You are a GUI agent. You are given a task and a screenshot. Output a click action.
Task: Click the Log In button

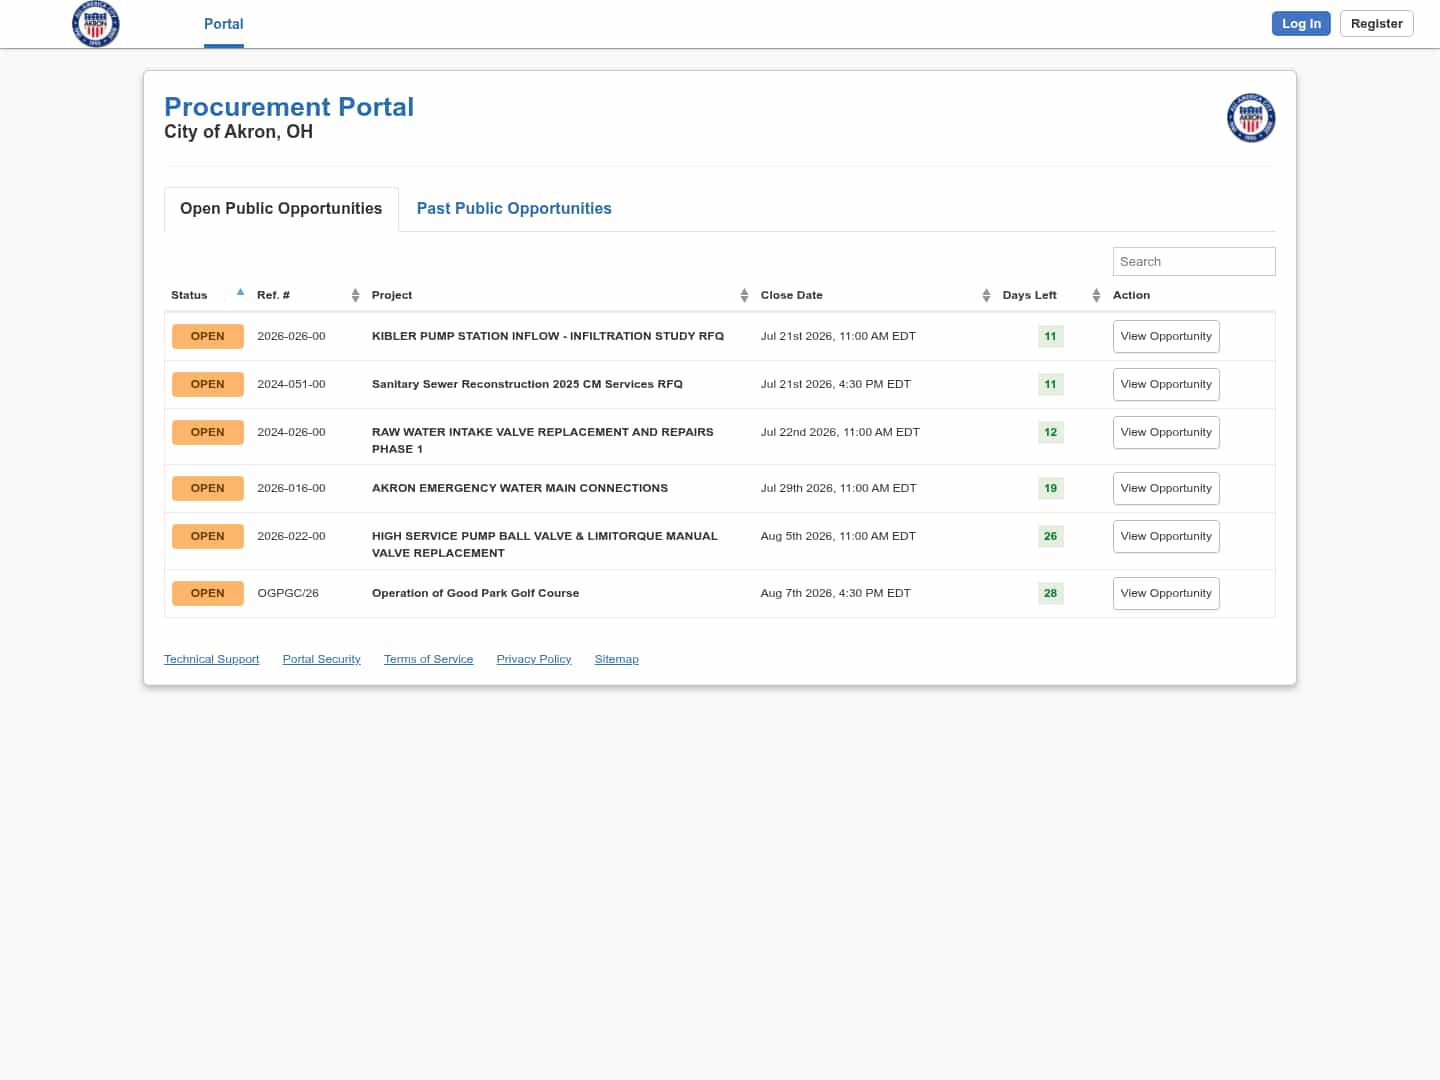[x=1301, y=24]
